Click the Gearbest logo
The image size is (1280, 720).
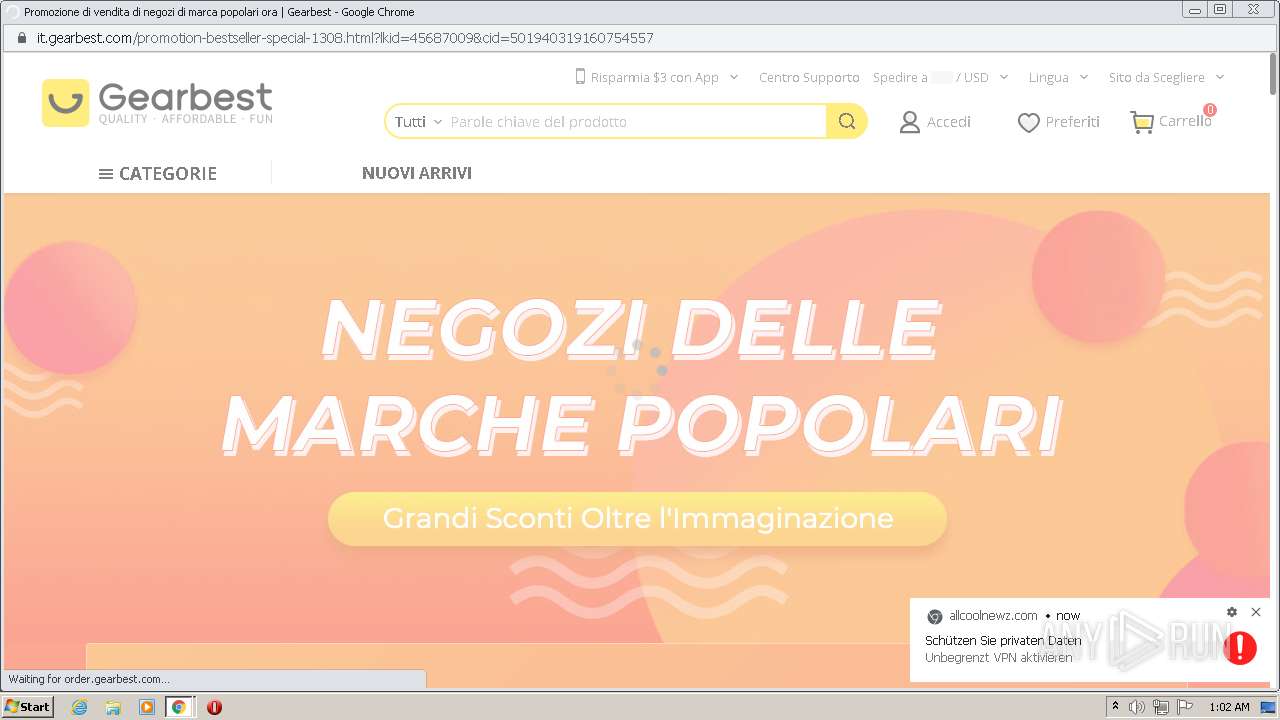[157, 102]
